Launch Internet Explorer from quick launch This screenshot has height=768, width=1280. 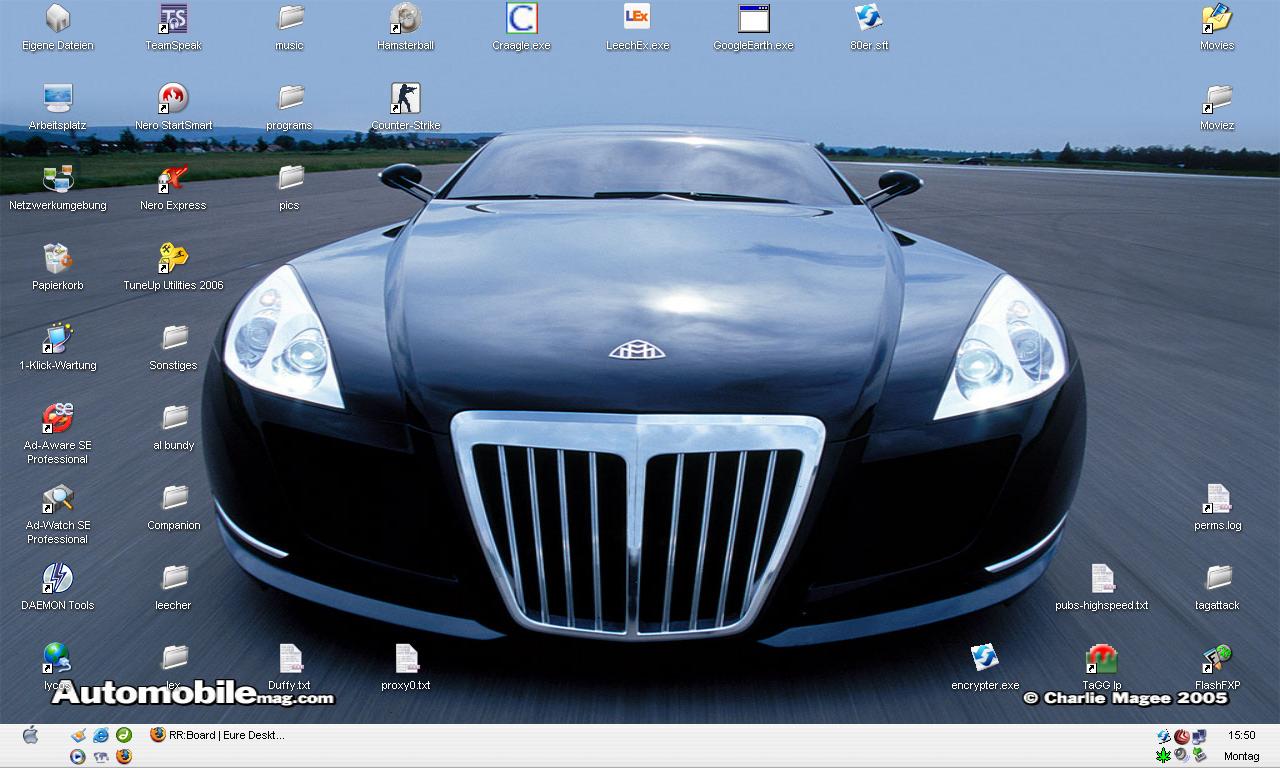point(101,735)
